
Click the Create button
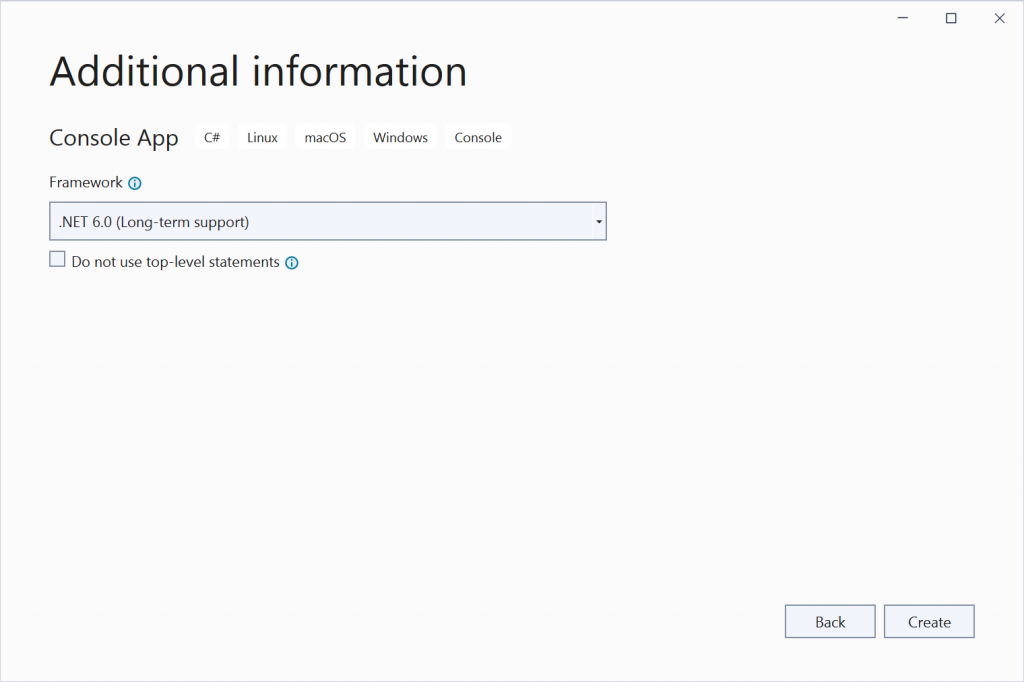tap(929, 621)
